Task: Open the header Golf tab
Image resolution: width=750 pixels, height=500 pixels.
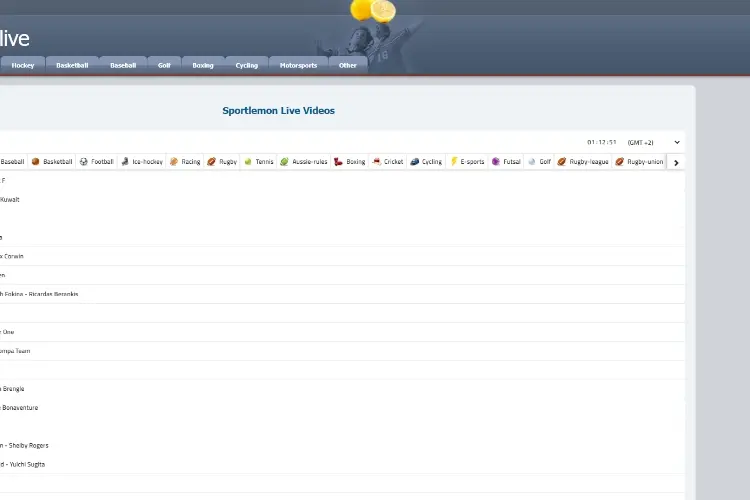Action: [x=164, y=66]
